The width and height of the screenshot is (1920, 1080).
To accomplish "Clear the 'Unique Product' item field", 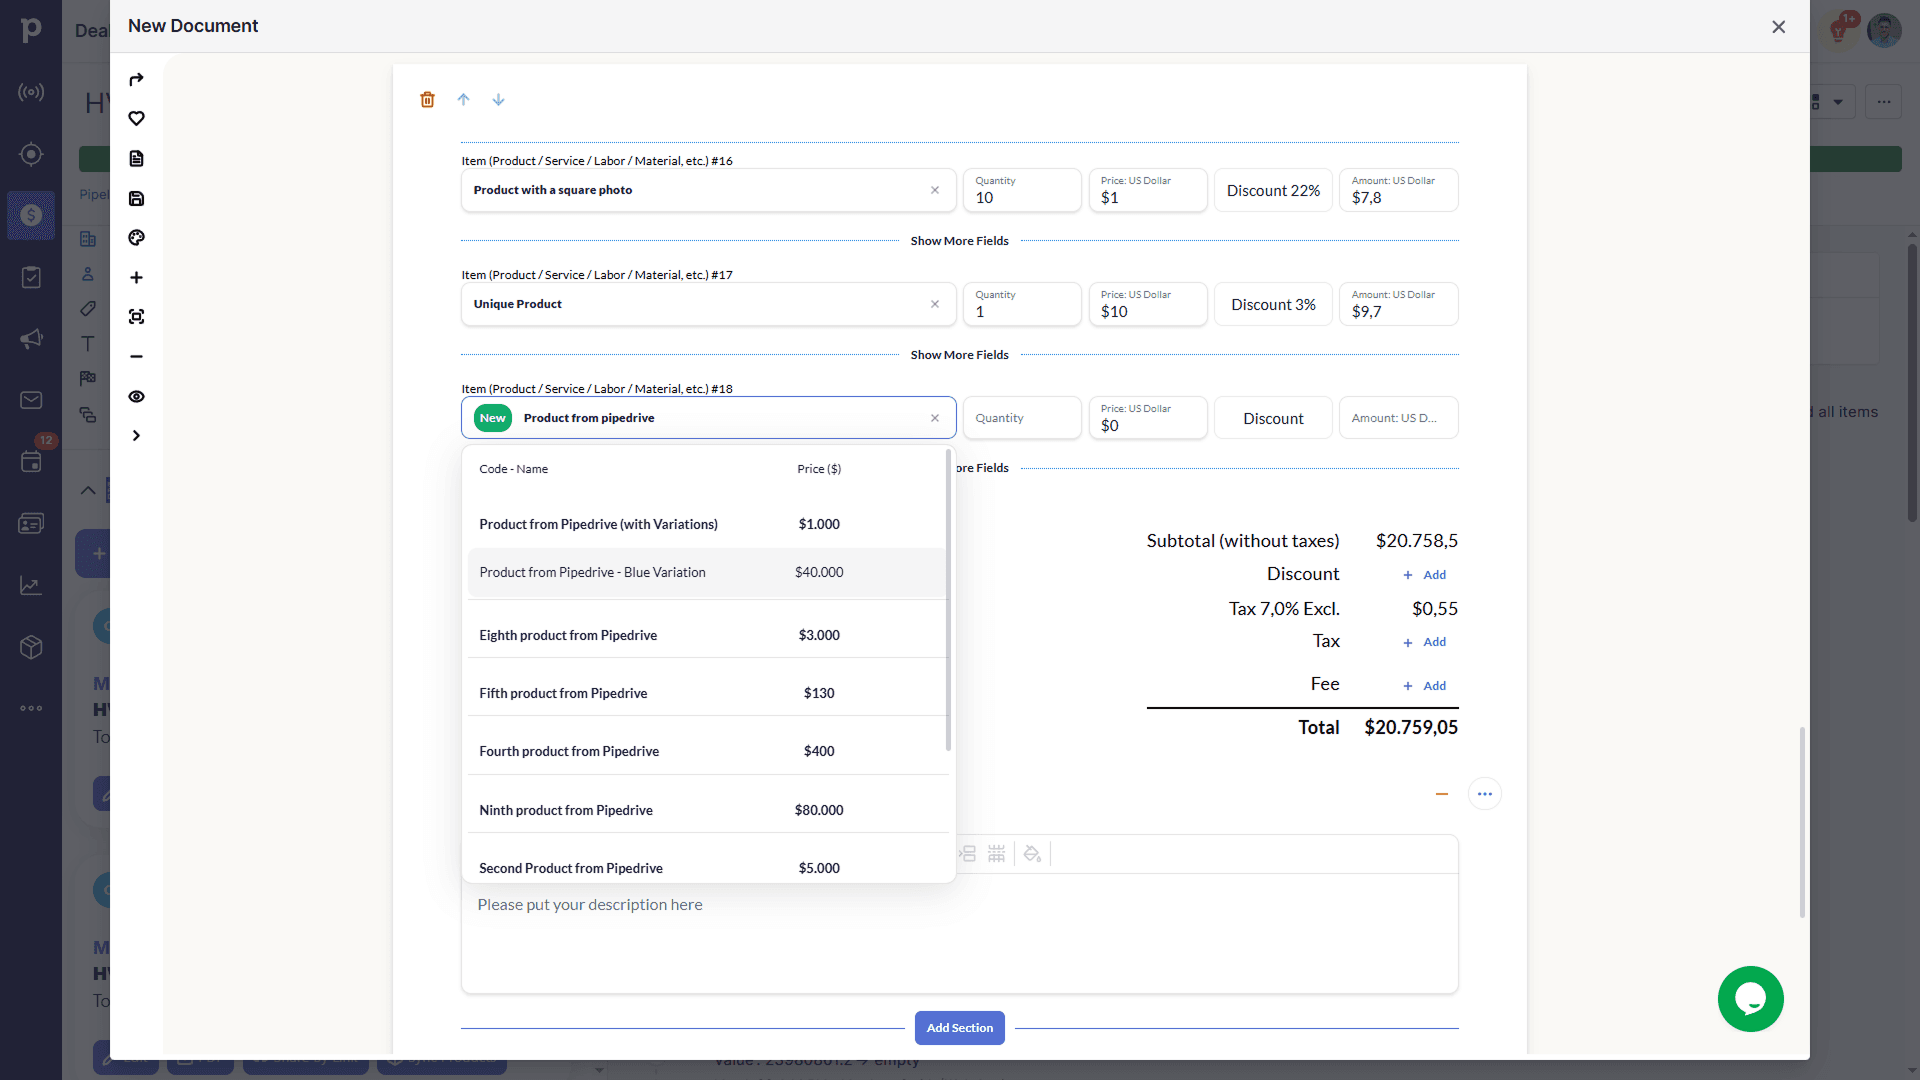I will pos(935,304).
